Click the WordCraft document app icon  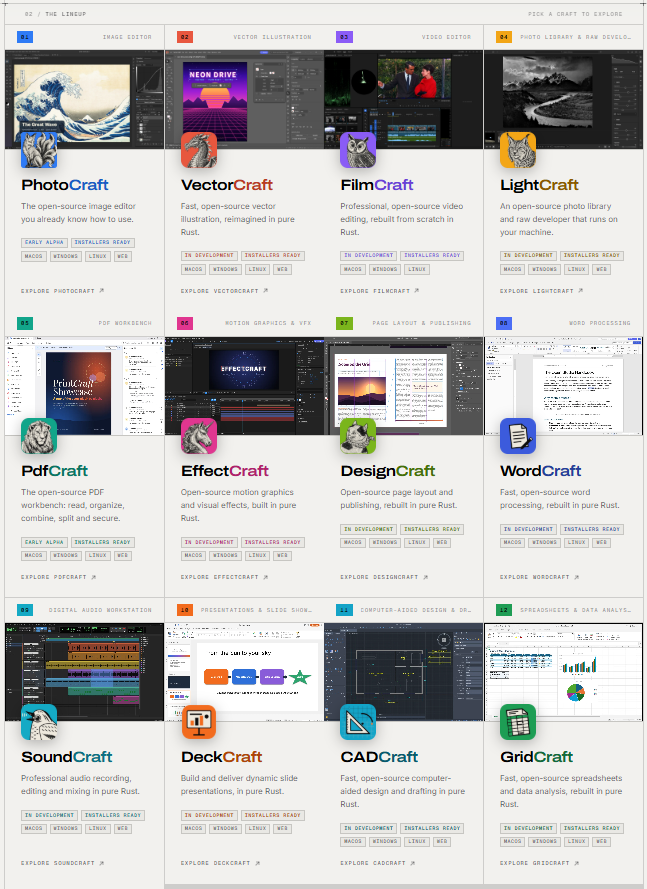(x=518, y=436)
